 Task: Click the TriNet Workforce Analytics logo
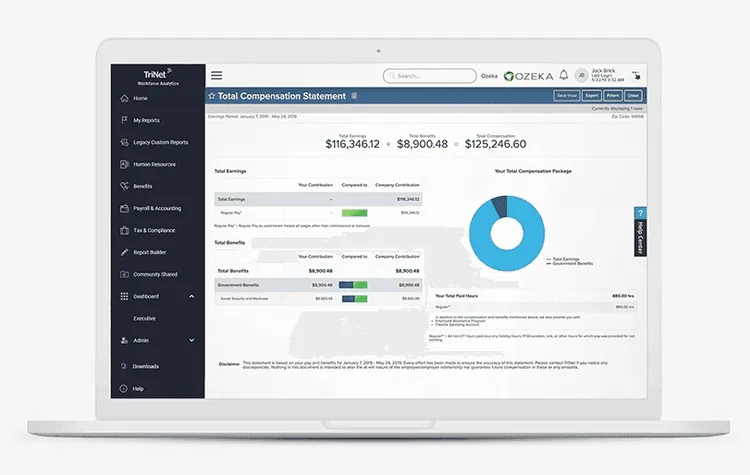(155, 76)
